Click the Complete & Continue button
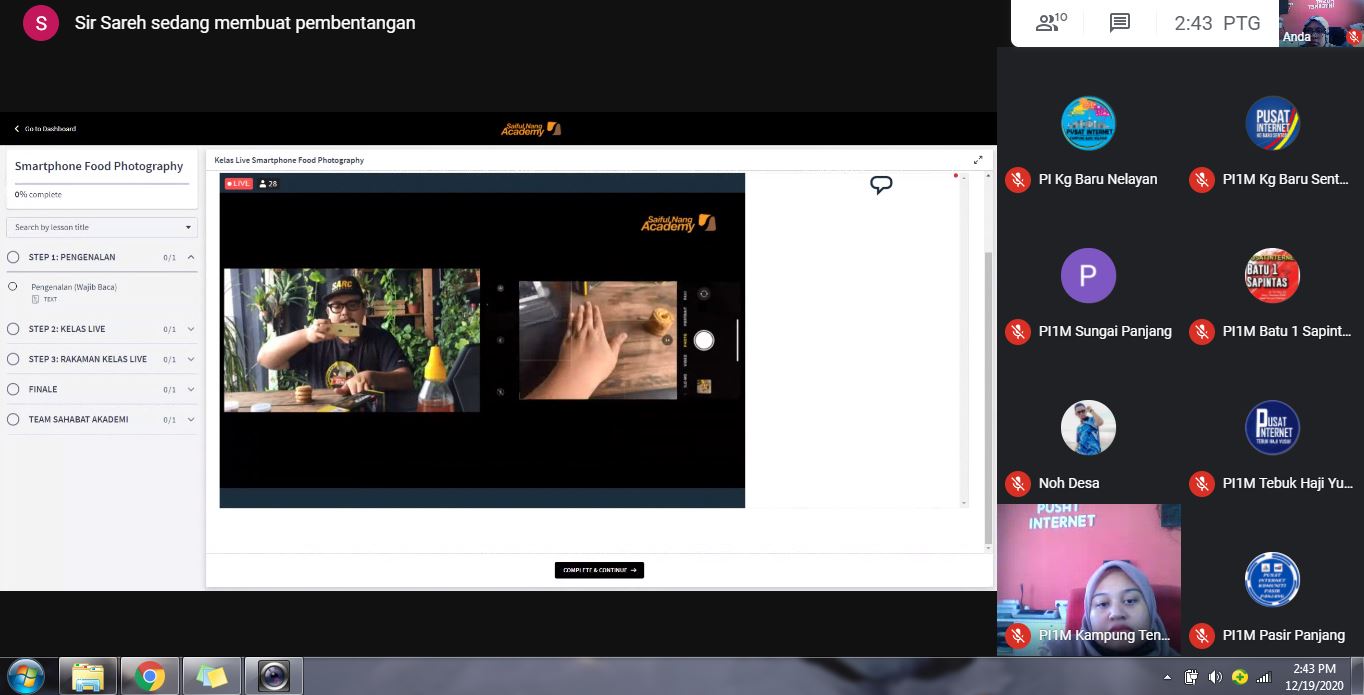The height and width of the screenshot is (695, 1364). point(599,570)
